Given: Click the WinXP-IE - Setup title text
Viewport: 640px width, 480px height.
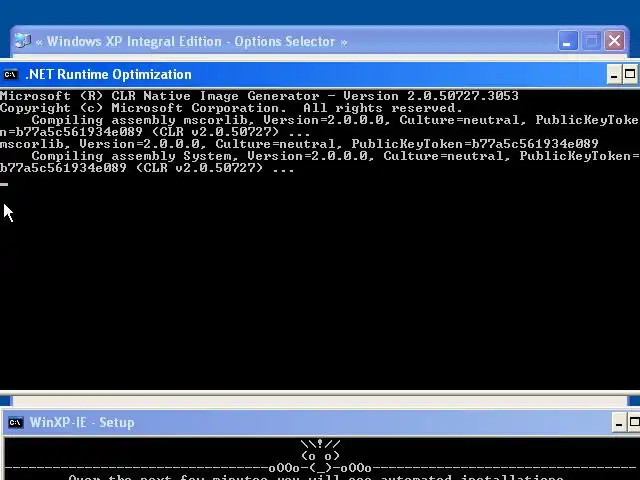Looking at the screenshot, I should coord(82,422).
